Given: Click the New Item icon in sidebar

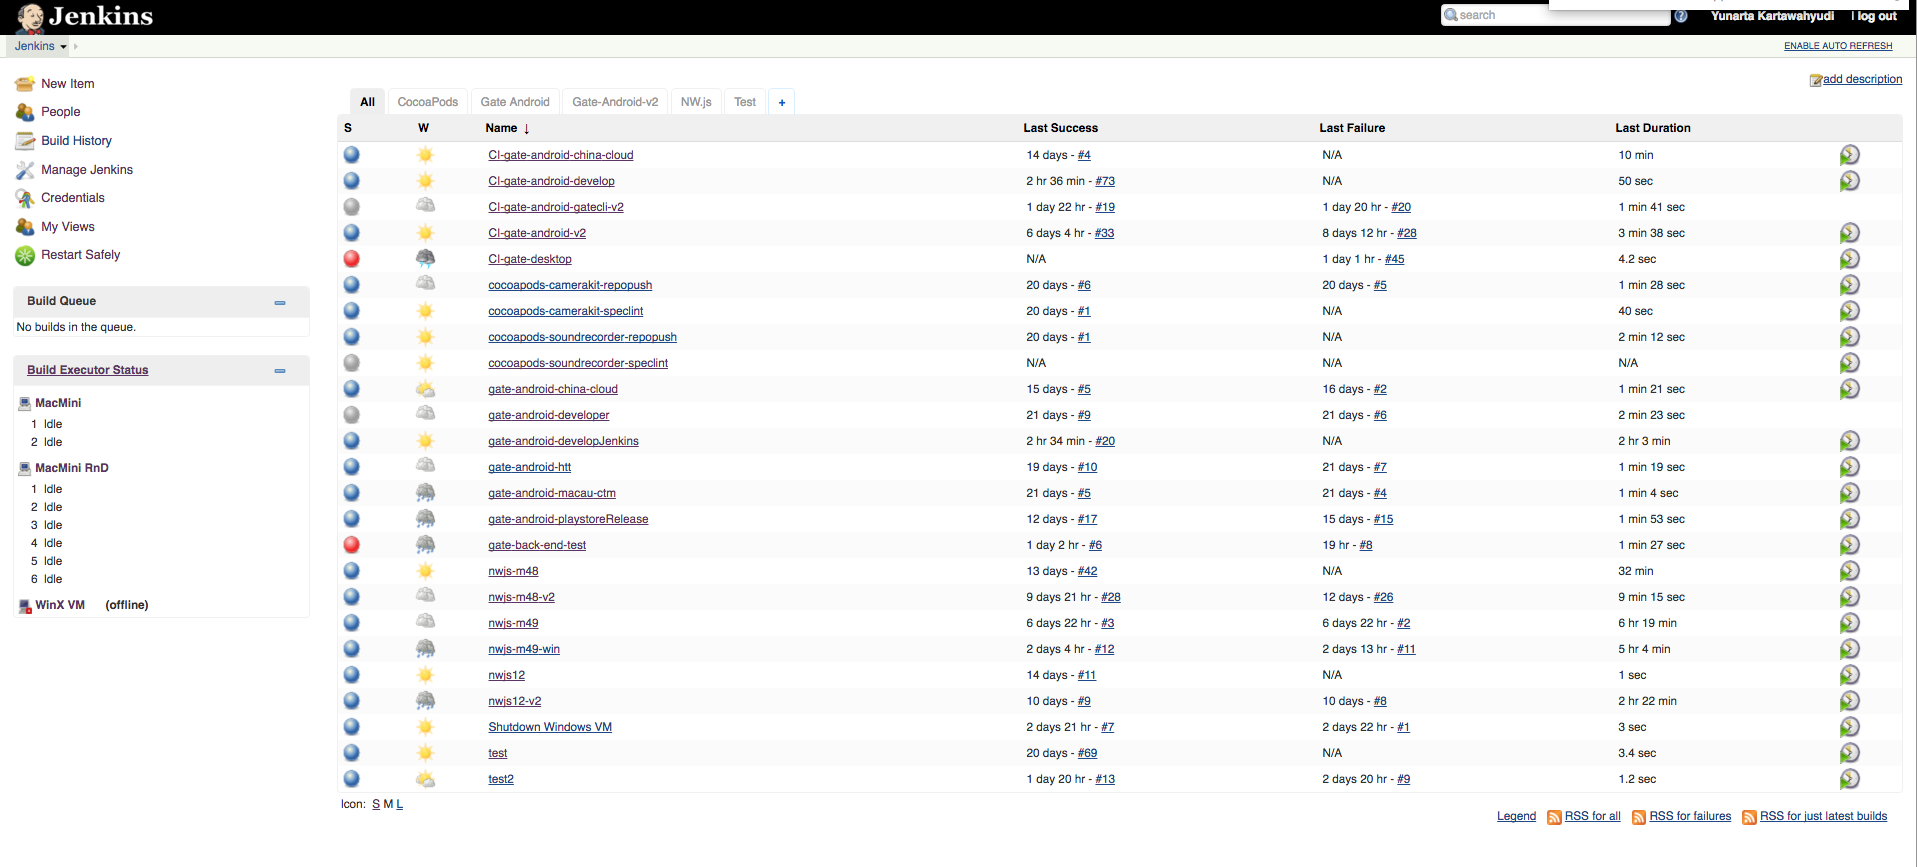Looking at the screenshot, I should point(25,84).
